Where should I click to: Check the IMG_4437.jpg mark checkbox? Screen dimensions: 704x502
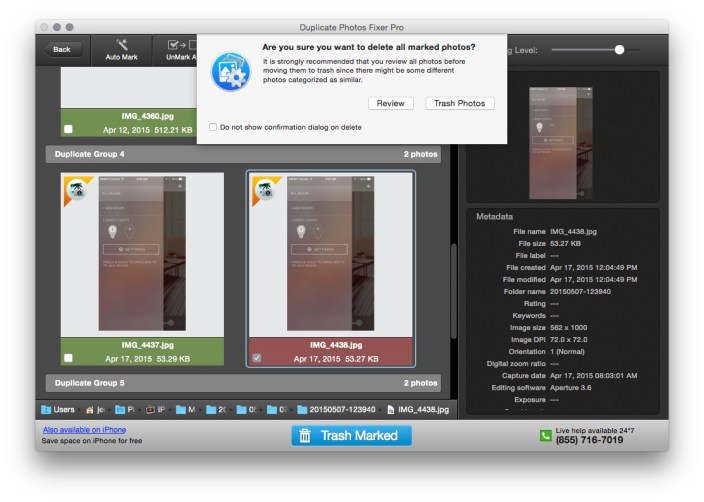point(67,357)
